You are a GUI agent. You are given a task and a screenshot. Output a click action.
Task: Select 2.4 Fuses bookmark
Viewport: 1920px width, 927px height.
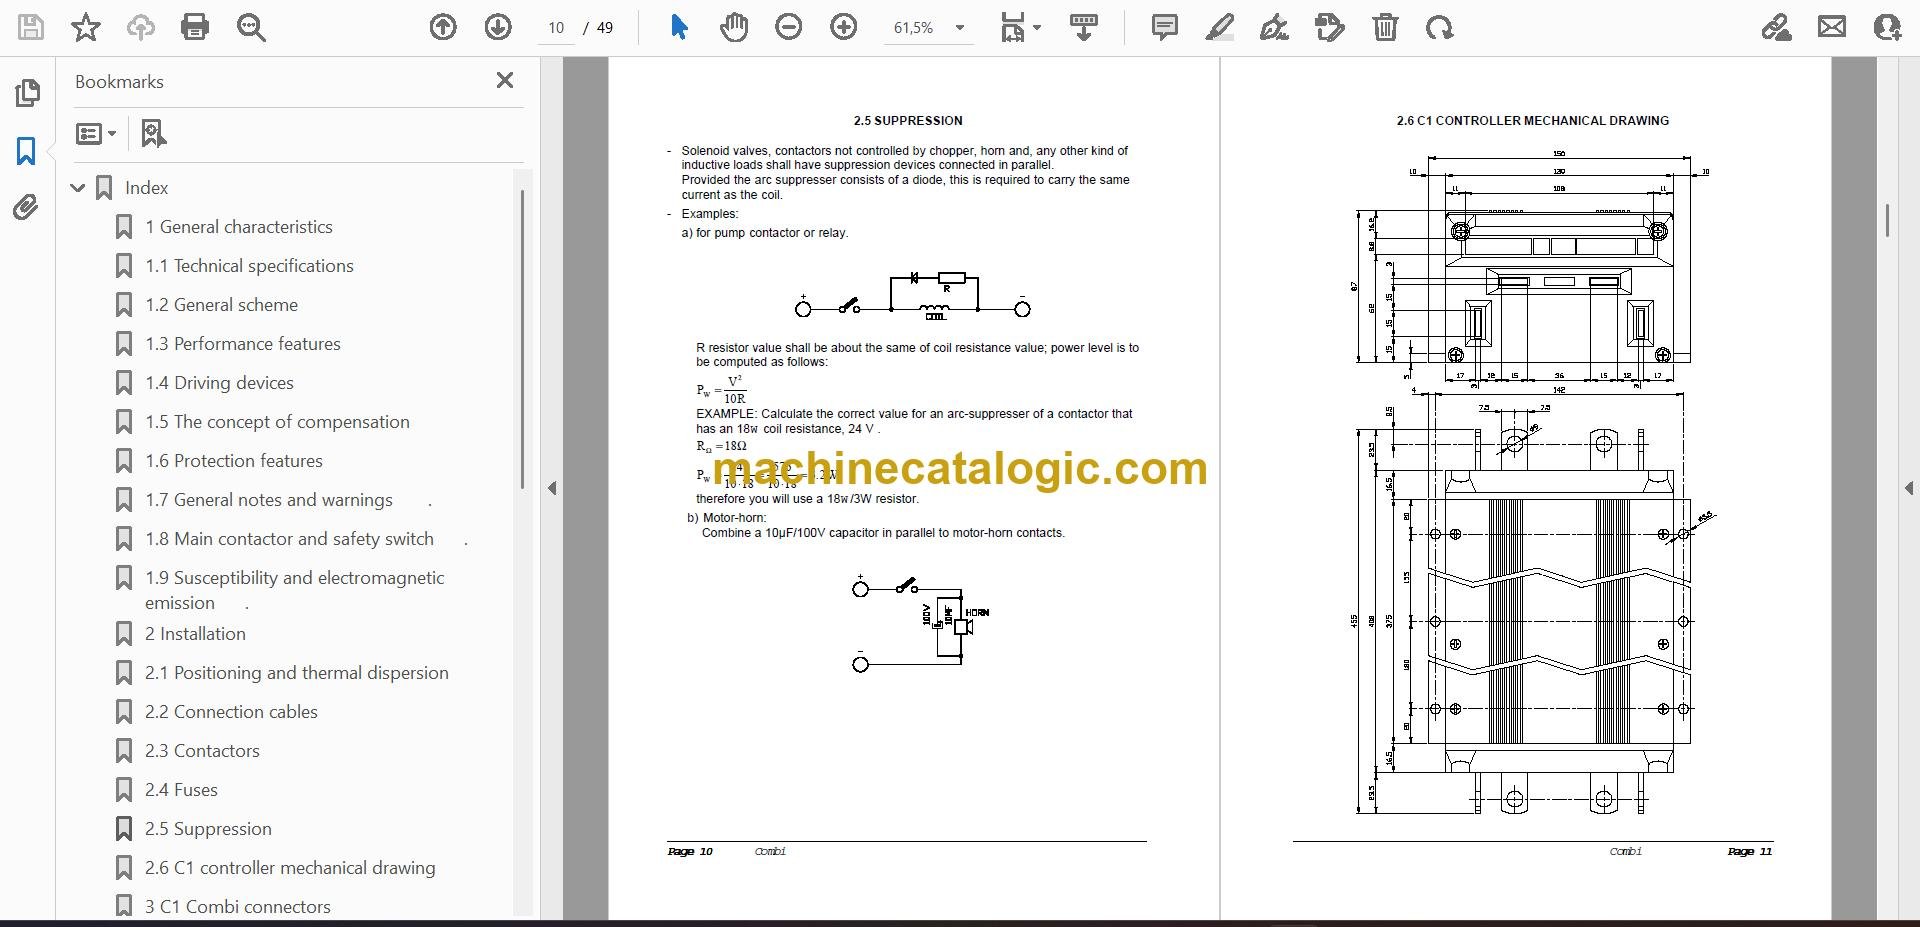[181, 790]
